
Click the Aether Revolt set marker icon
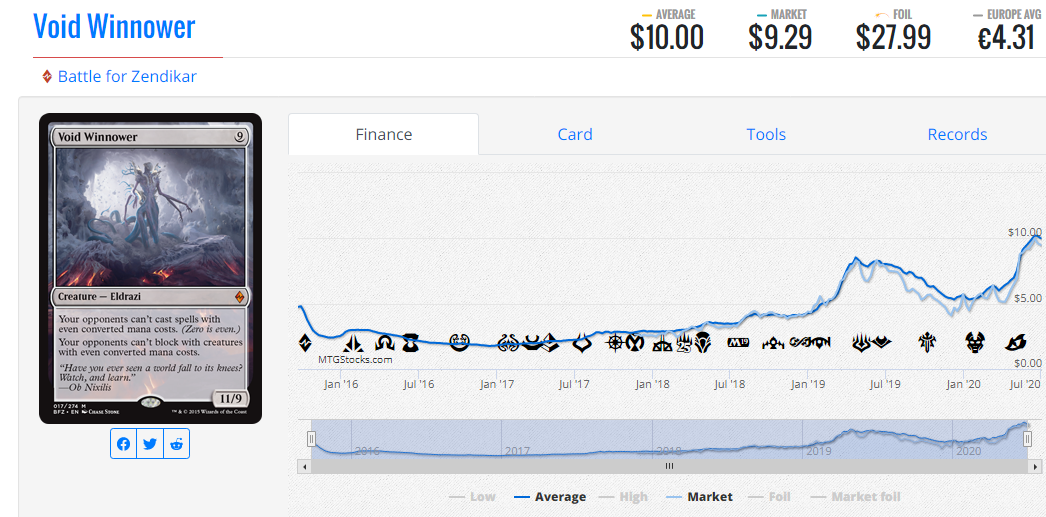coord(508,343)
